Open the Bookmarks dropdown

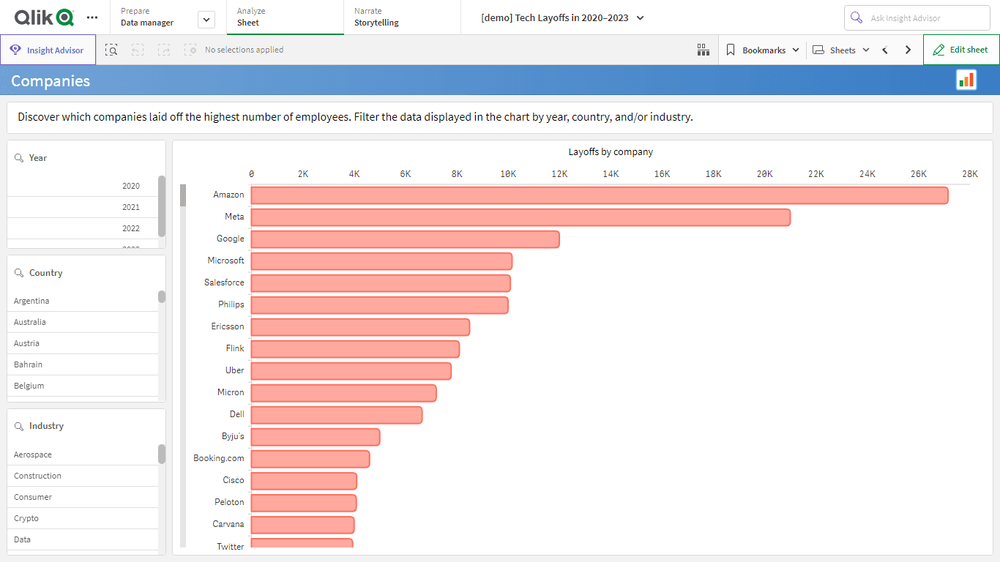763,50
